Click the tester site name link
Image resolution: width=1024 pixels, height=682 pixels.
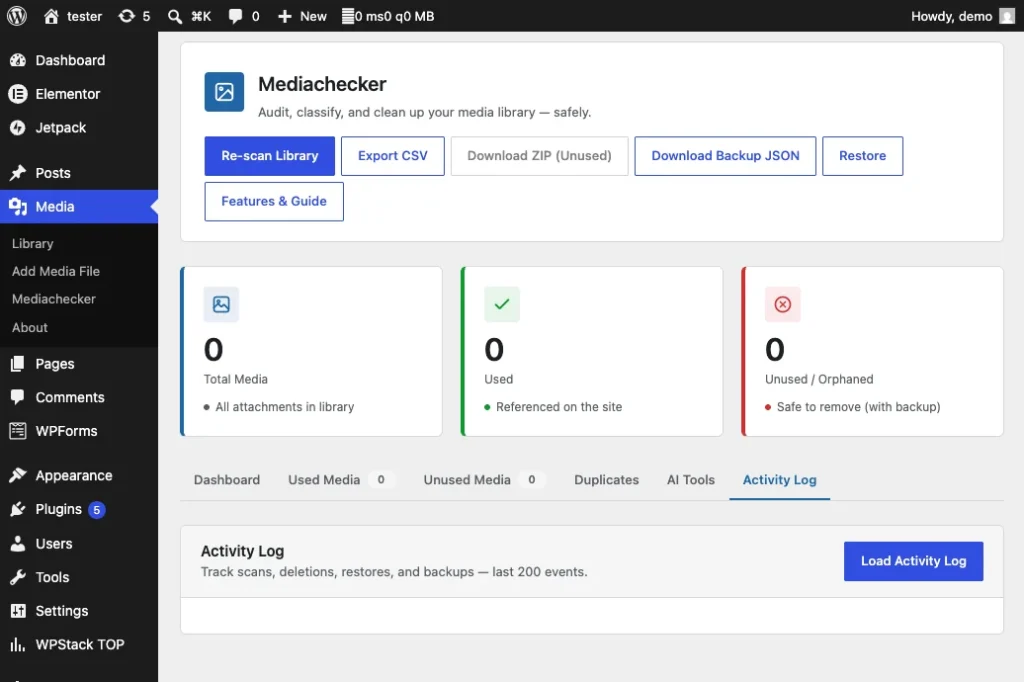tap(84, 16)
